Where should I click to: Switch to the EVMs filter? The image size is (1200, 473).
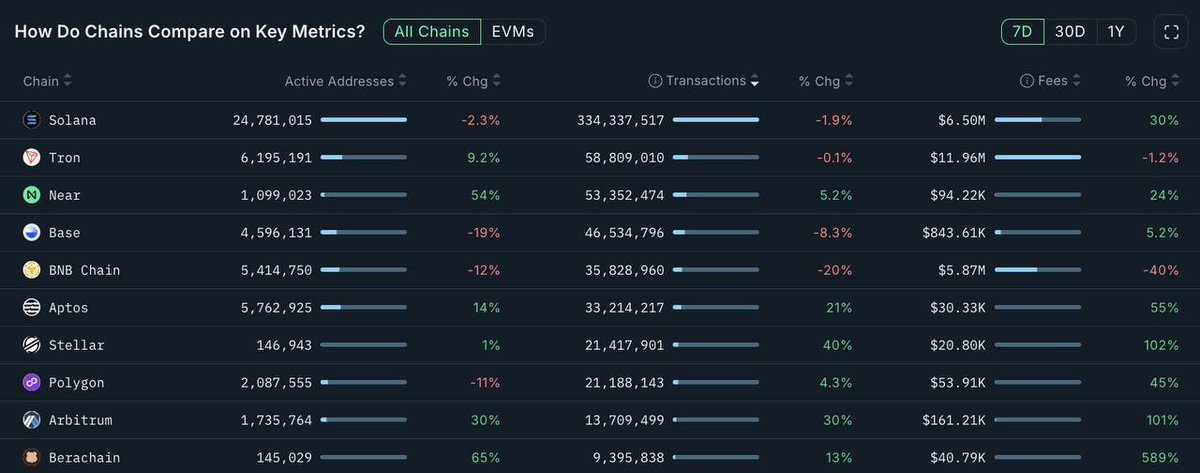[x=513, y=32]
